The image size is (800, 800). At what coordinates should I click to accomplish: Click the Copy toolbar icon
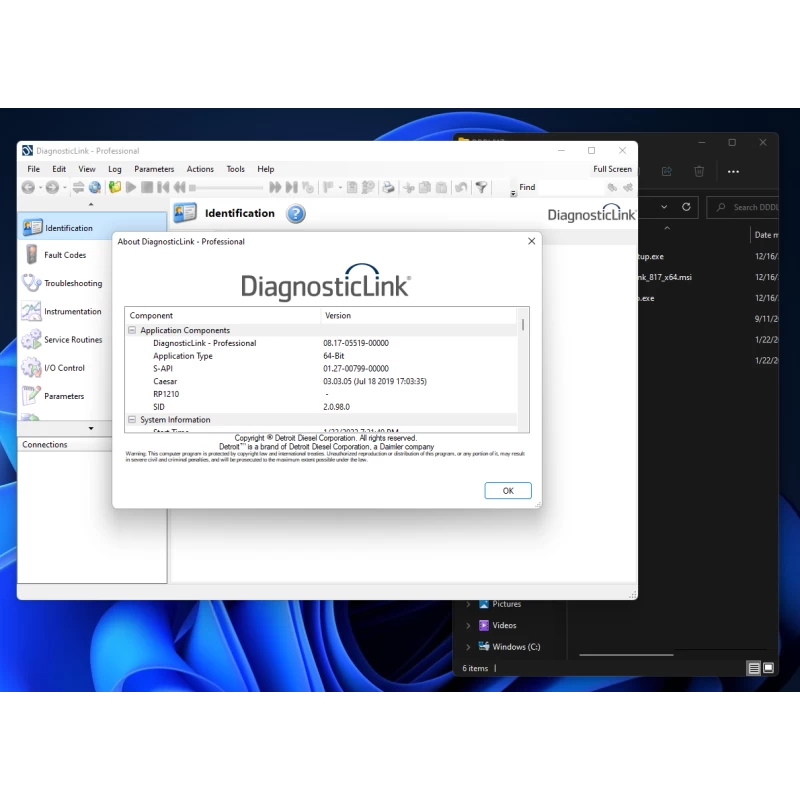coord(424,187)
